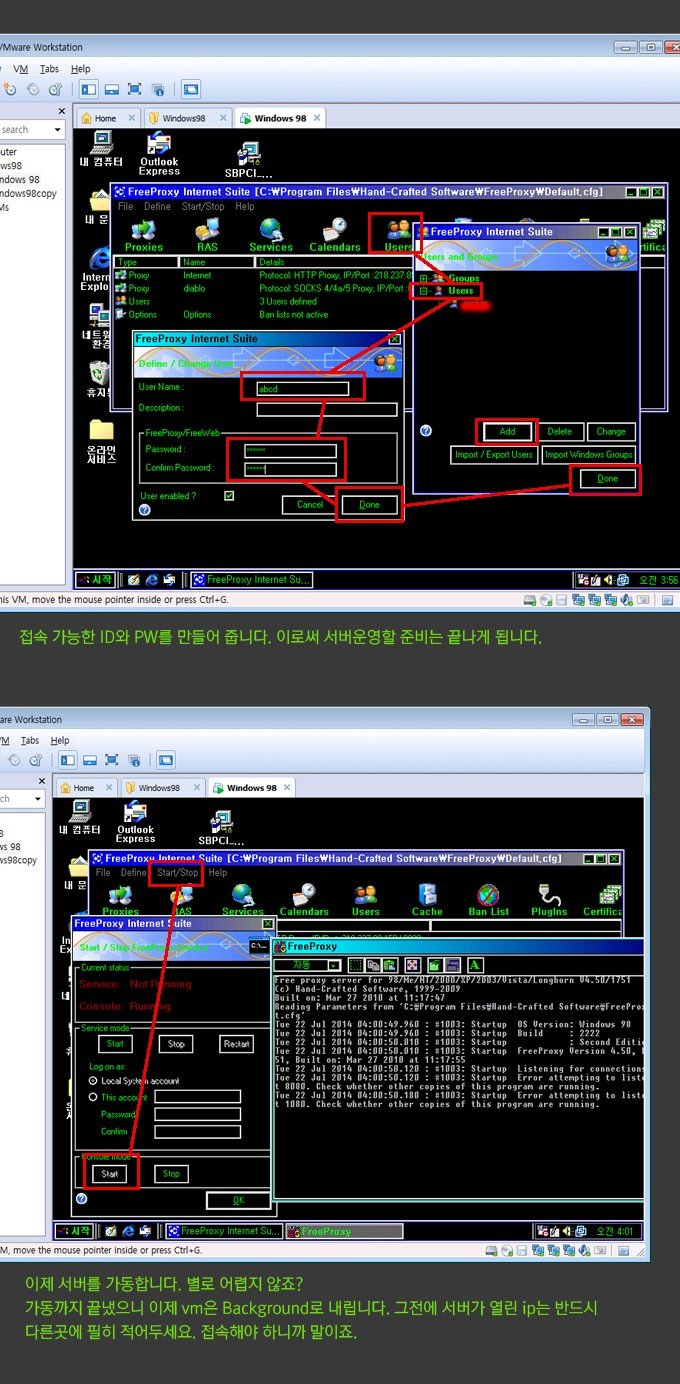This screenshot has width=680, height=1384.
Task: Click the Service mode Stop button
Action: 176,1044
